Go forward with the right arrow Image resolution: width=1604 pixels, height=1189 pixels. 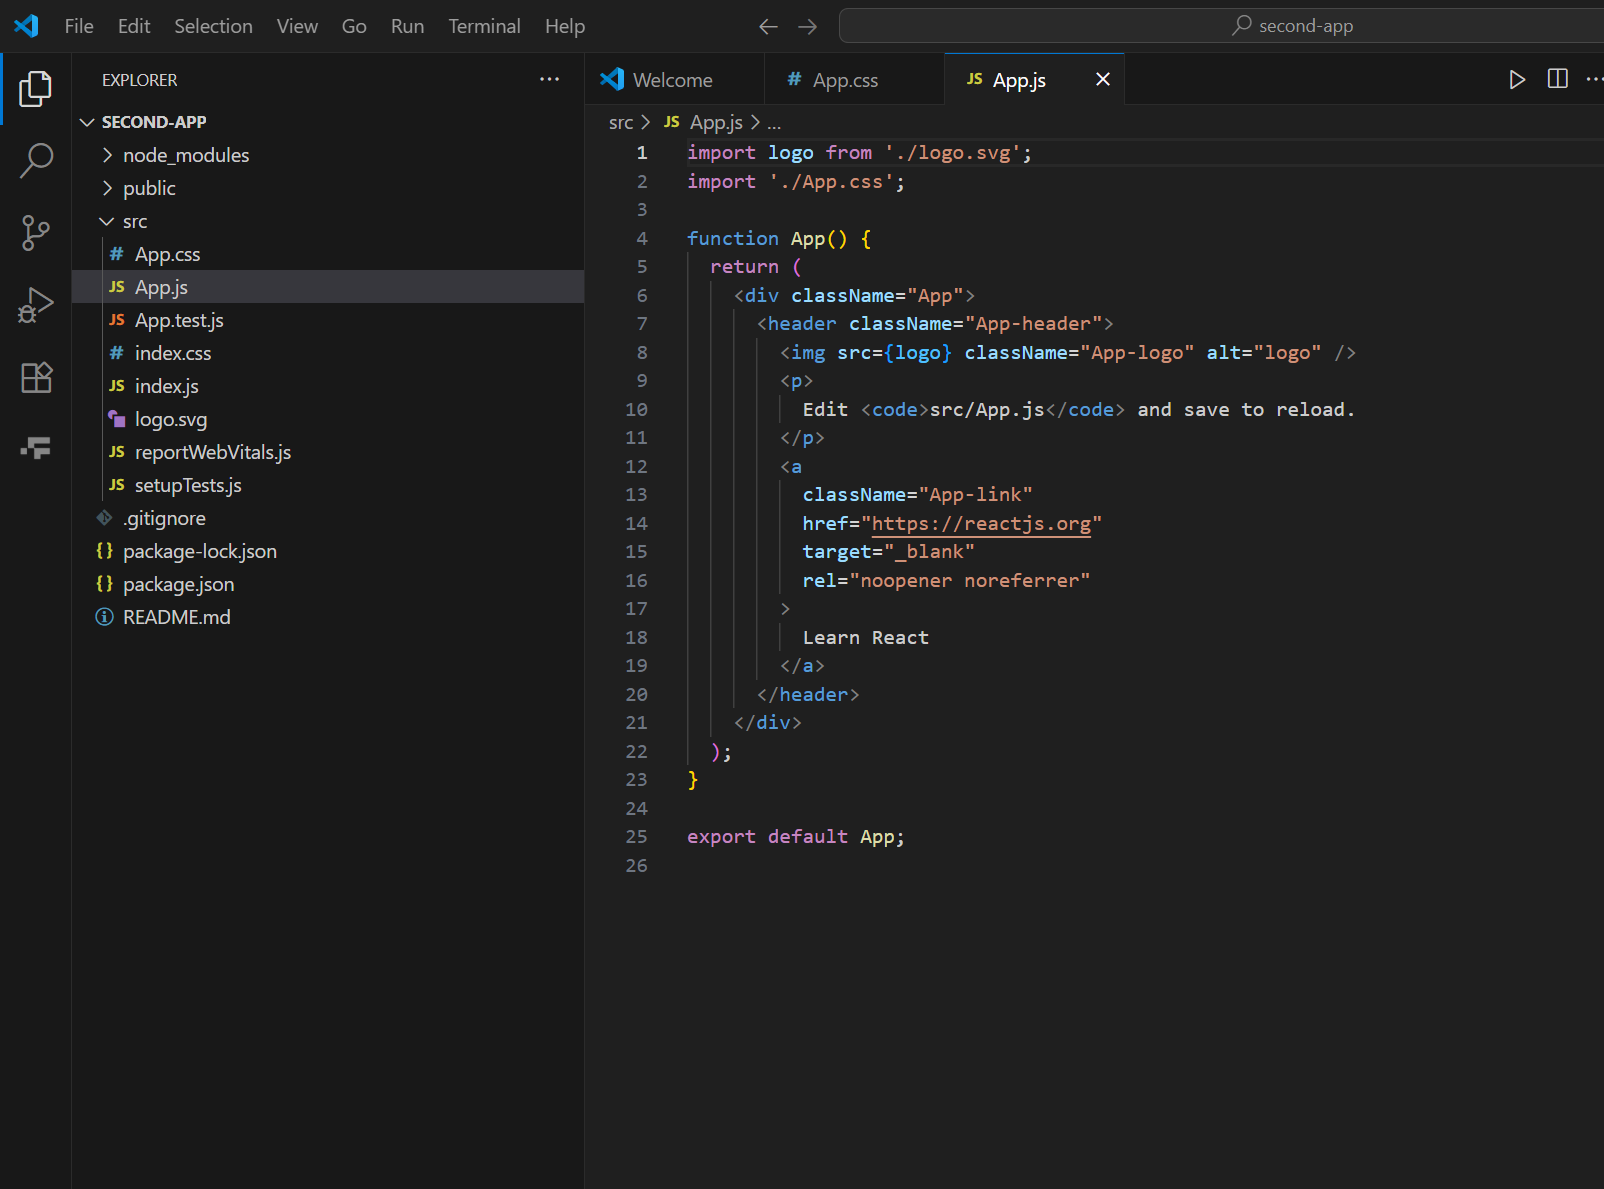808,26
